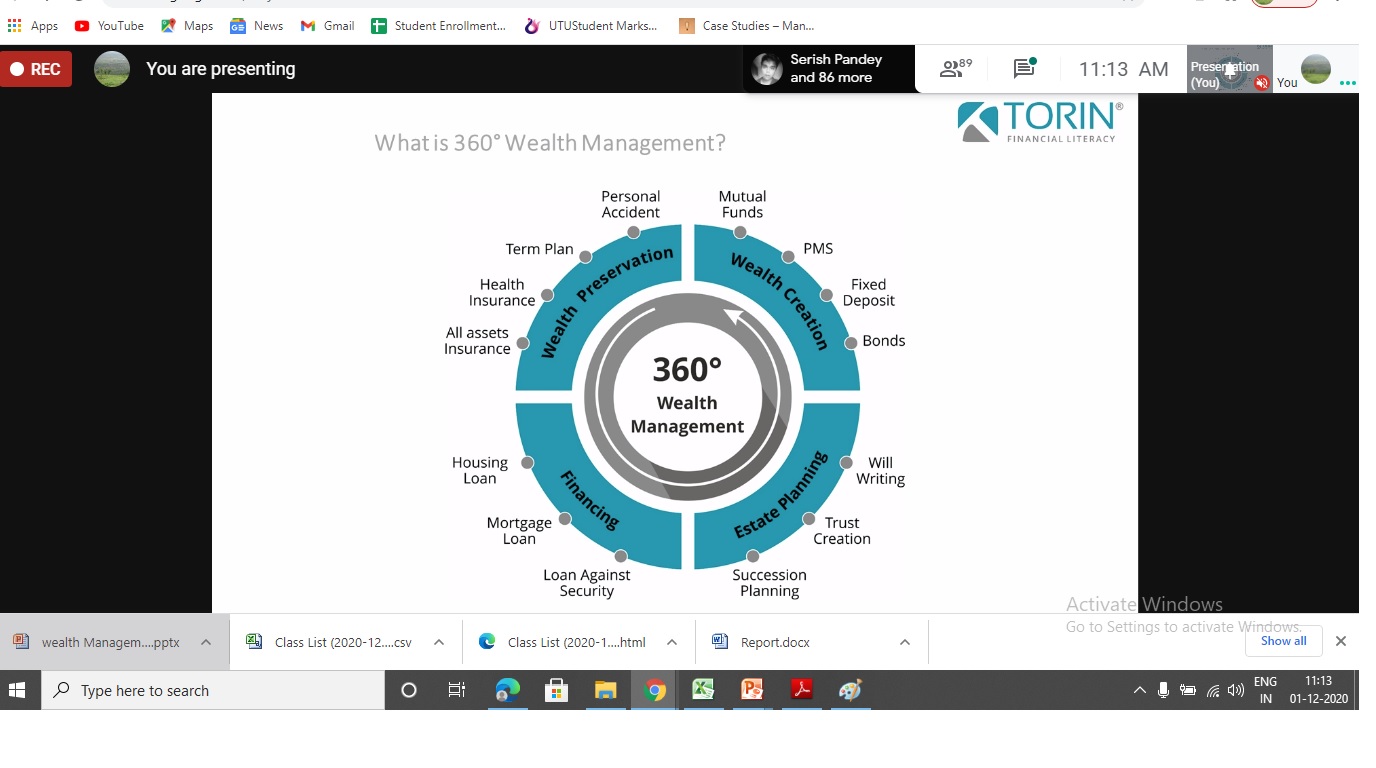
Task: Open Microsoft Edge from taskbar
Action: coord(508,690)
